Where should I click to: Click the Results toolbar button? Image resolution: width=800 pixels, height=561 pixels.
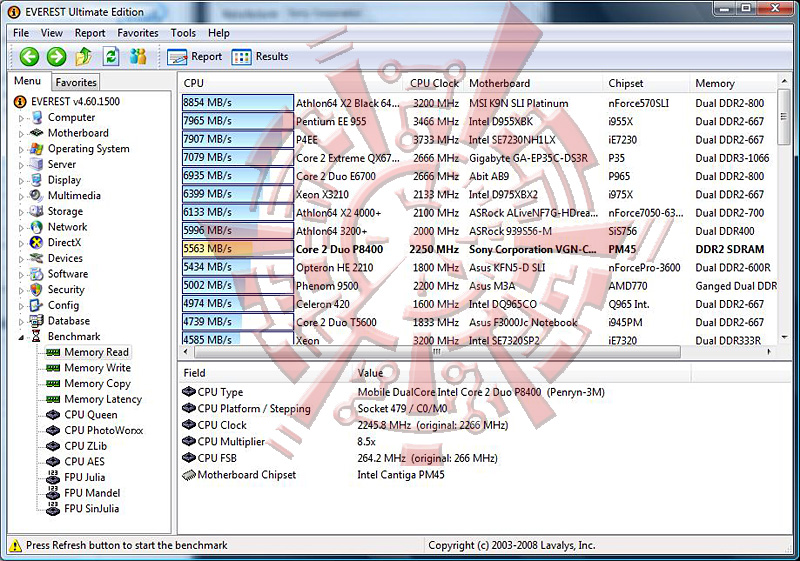pos(260,57)
